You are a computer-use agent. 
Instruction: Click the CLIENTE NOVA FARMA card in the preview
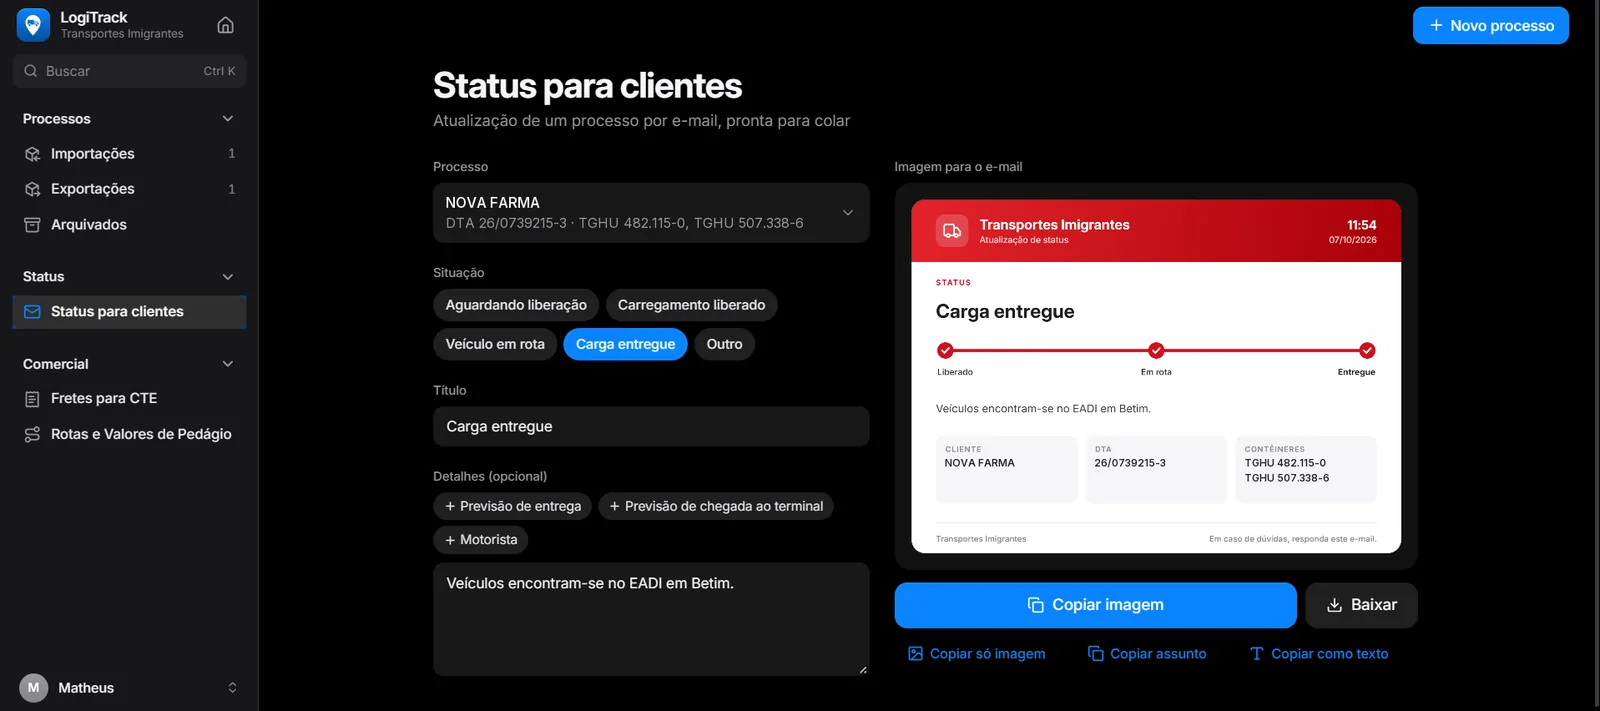coord(1006,469)
